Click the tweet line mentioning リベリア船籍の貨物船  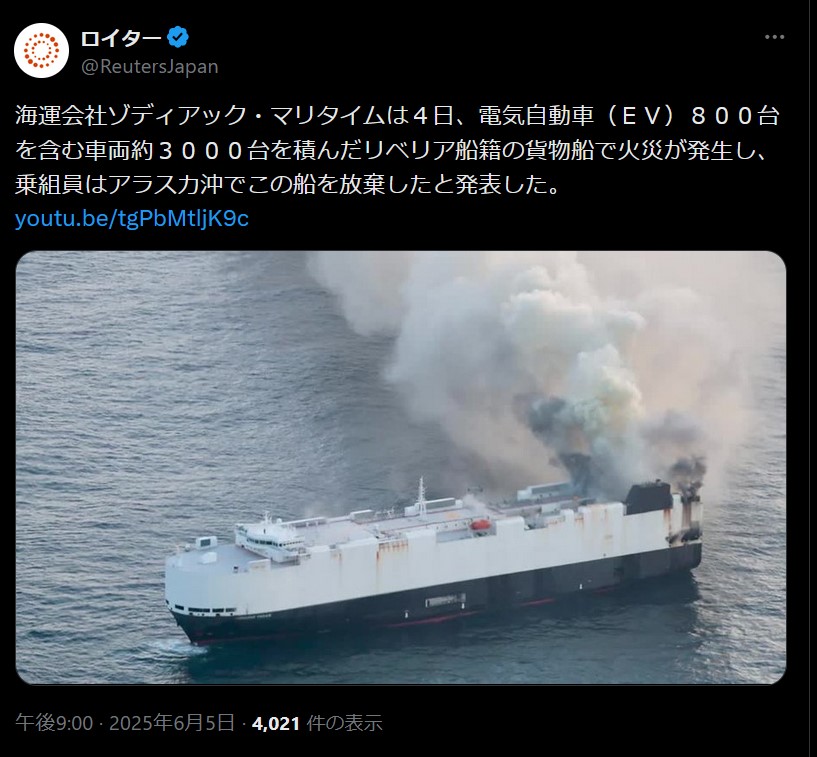coord(391,150)
